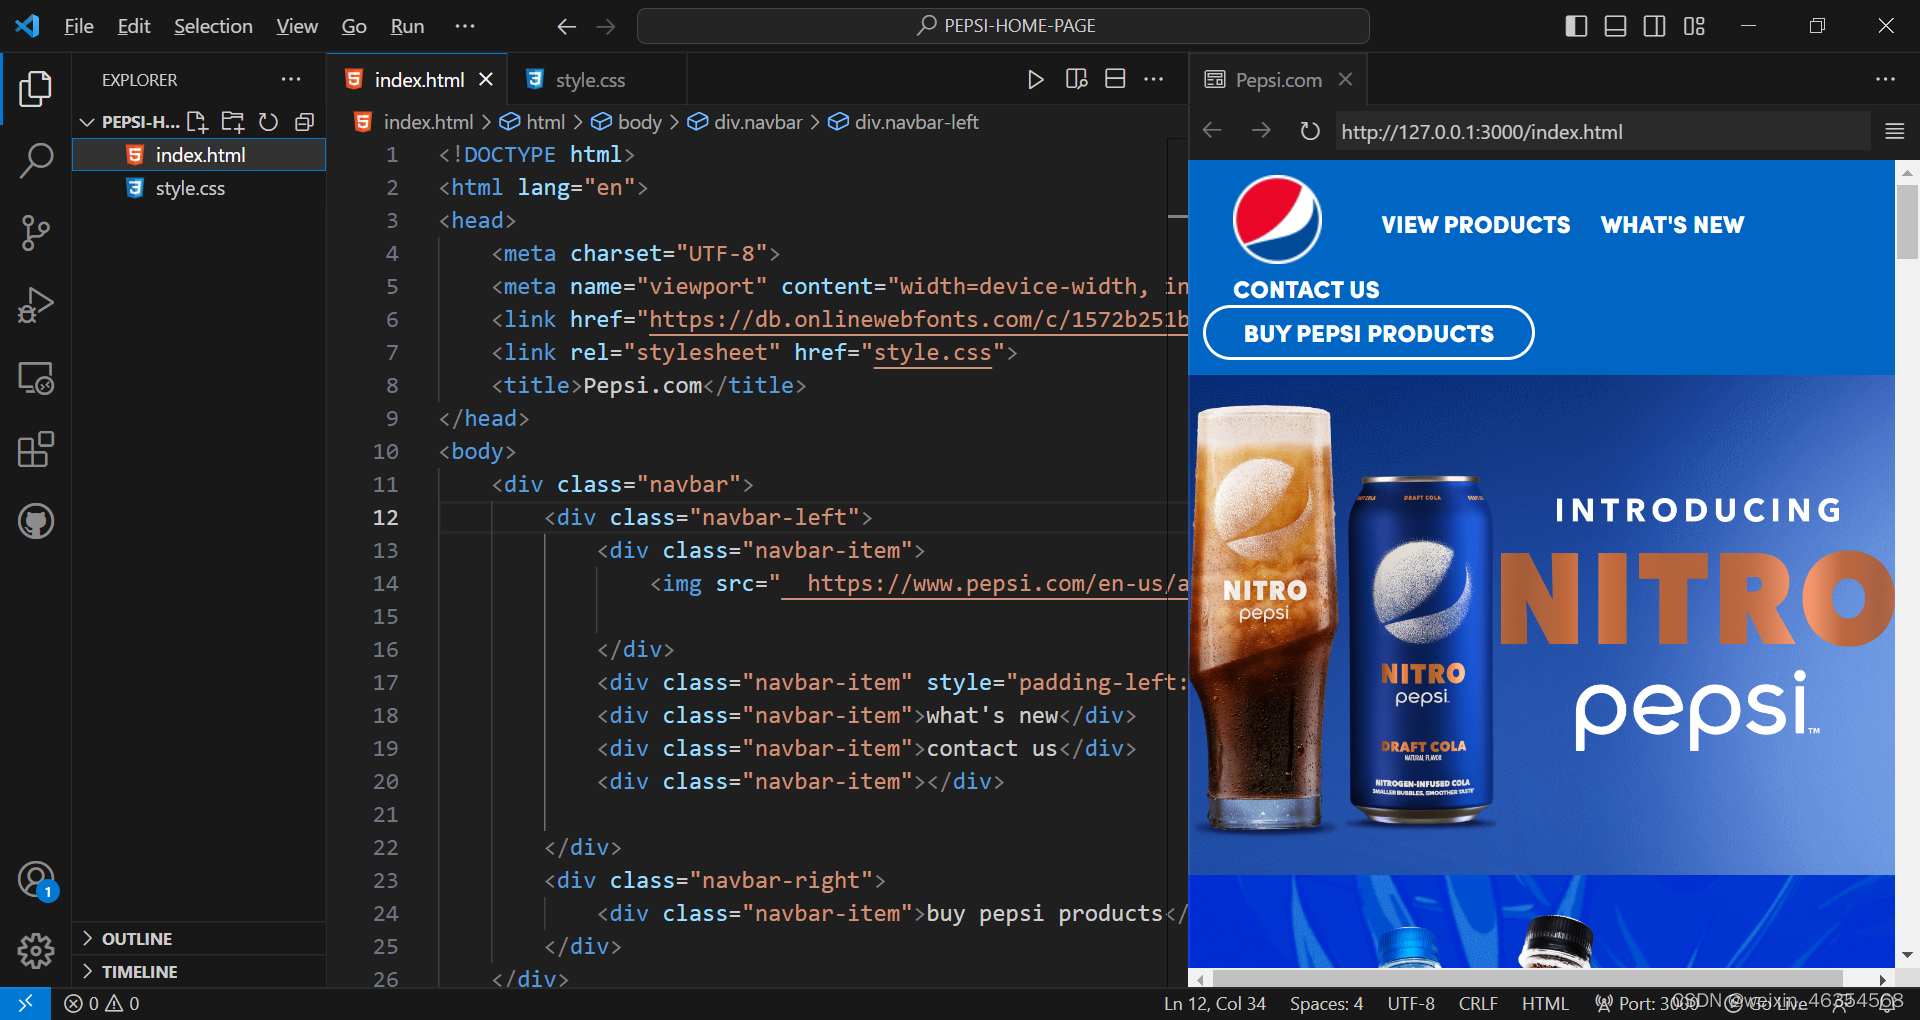Open the Accounts menu

36,880
